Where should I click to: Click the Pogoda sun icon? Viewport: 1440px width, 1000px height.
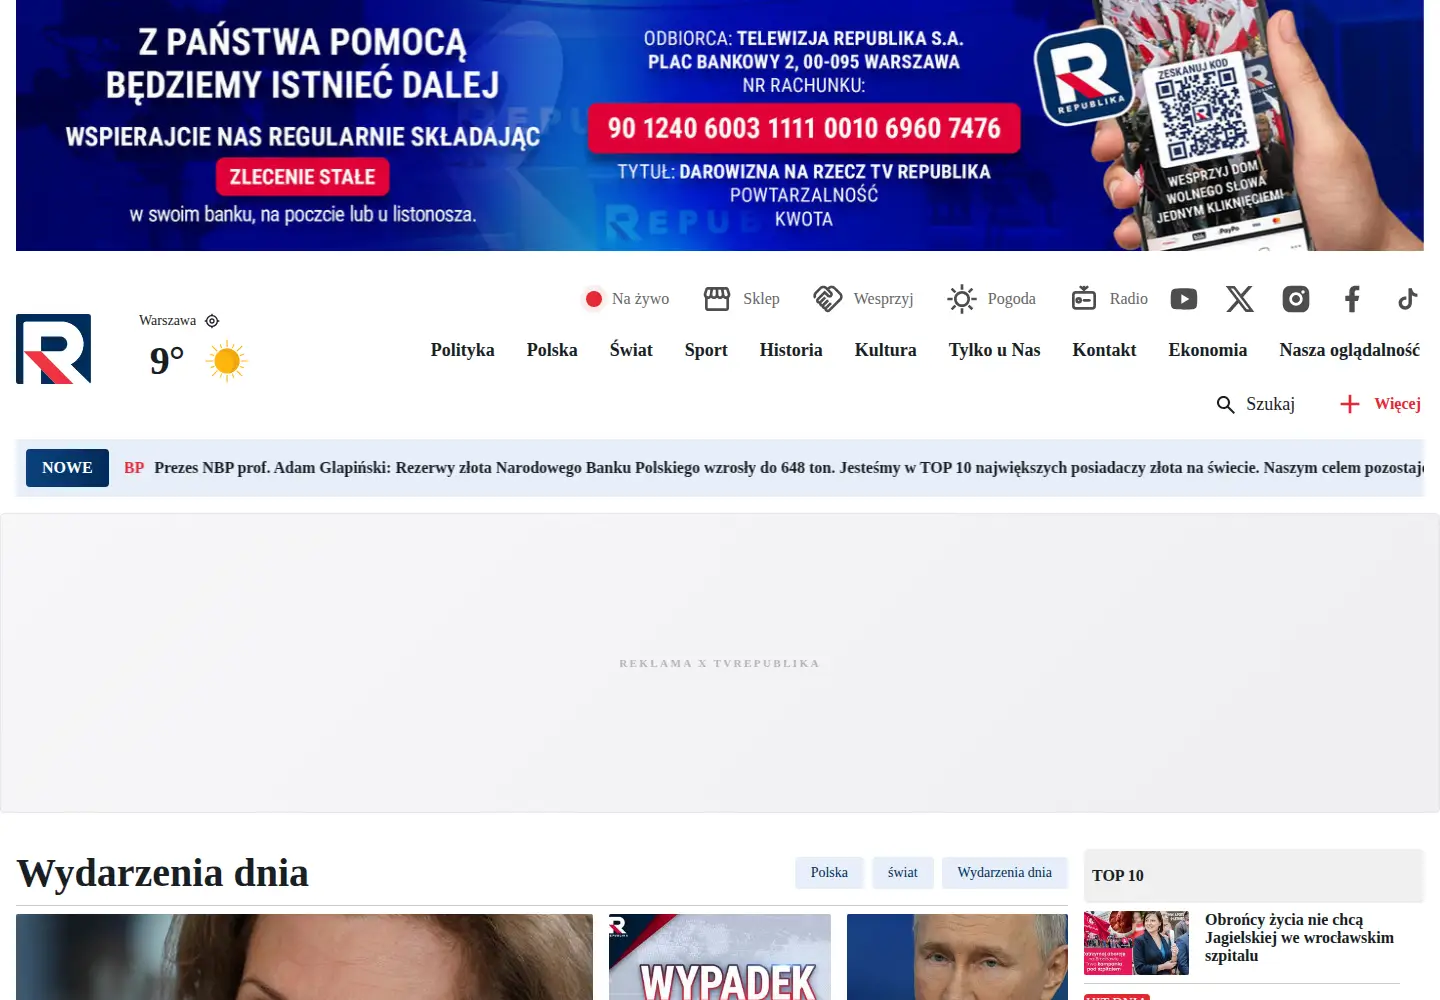click(962, 299)
